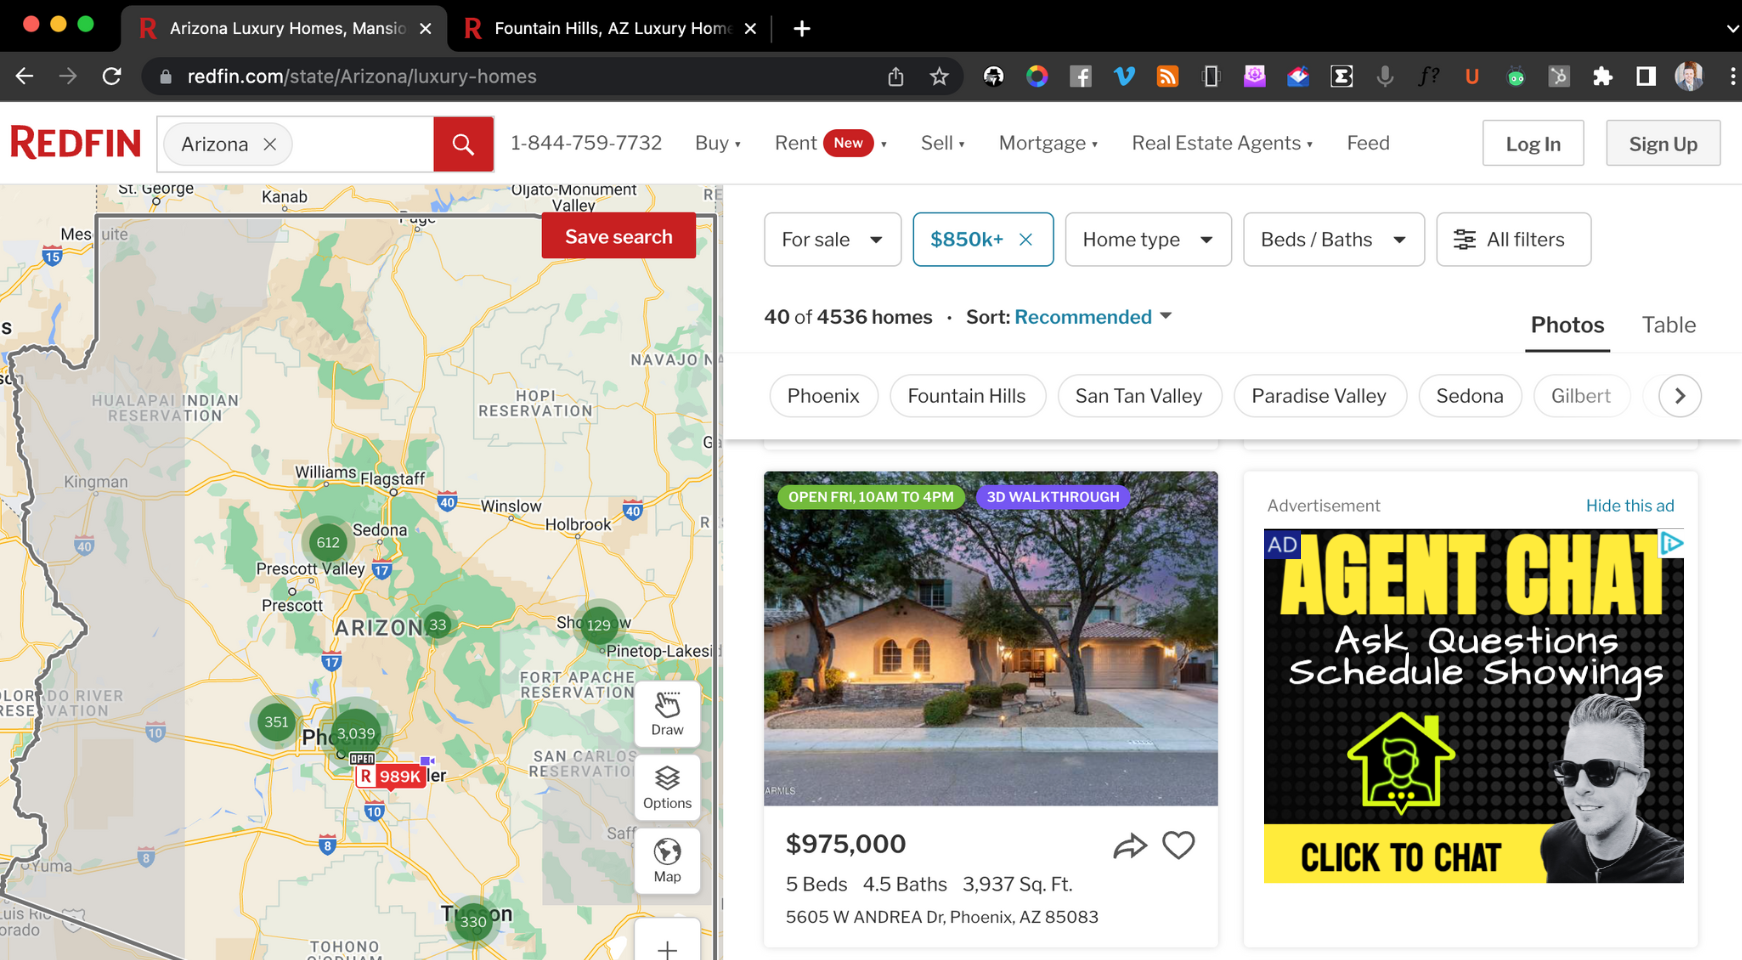Select Arizona Luxury Homes browser tab
The width and height of the screenshot is (1742, 960).
click(285, 28)
